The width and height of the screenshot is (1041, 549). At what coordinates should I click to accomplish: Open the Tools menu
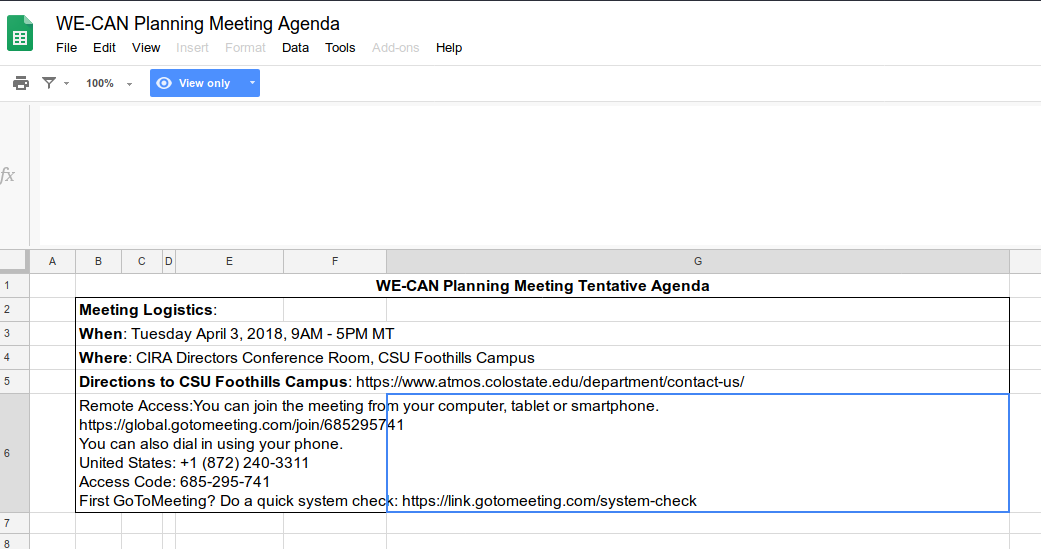(340, 47)
